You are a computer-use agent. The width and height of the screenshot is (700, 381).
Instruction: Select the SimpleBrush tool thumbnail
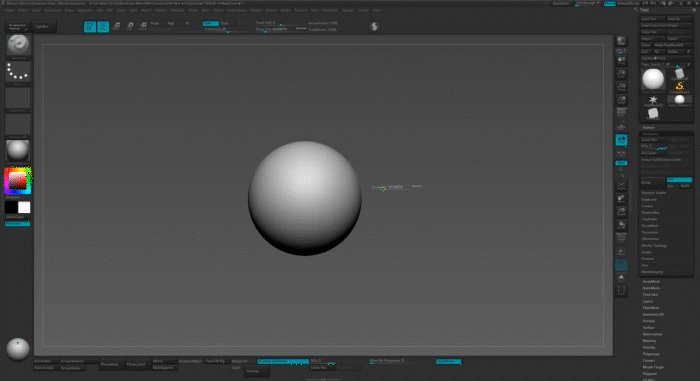(x=679, y=86)
